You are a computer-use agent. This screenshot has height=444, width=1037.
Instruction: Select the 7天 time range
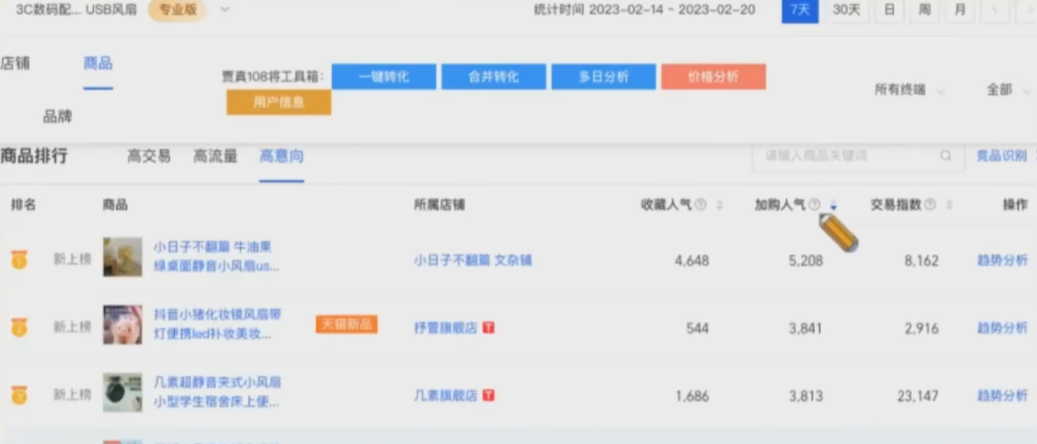click(x=799, y=10)
